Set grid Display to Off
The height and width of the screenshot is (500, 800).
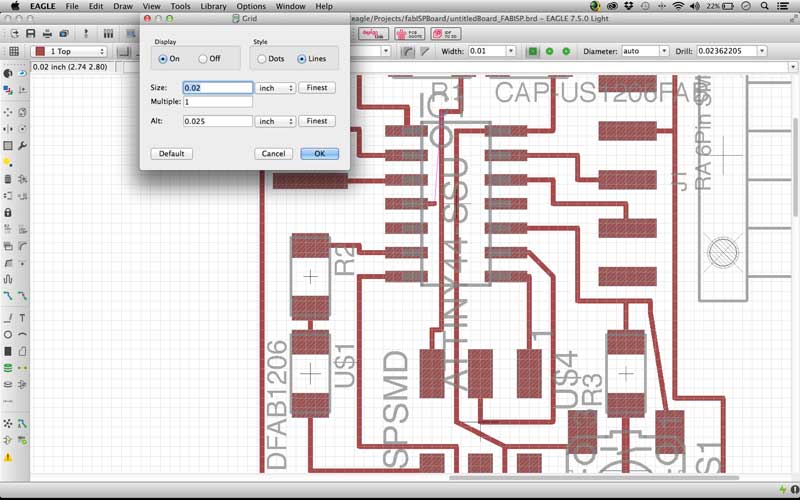(x=203, y=59)
